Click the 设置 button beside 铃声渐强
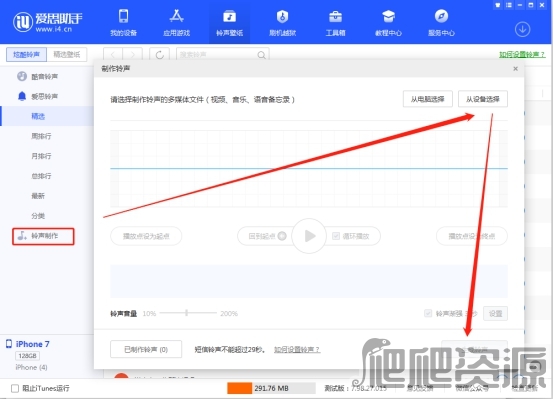Viewport: 554px width, 399px height. (495, 313)
